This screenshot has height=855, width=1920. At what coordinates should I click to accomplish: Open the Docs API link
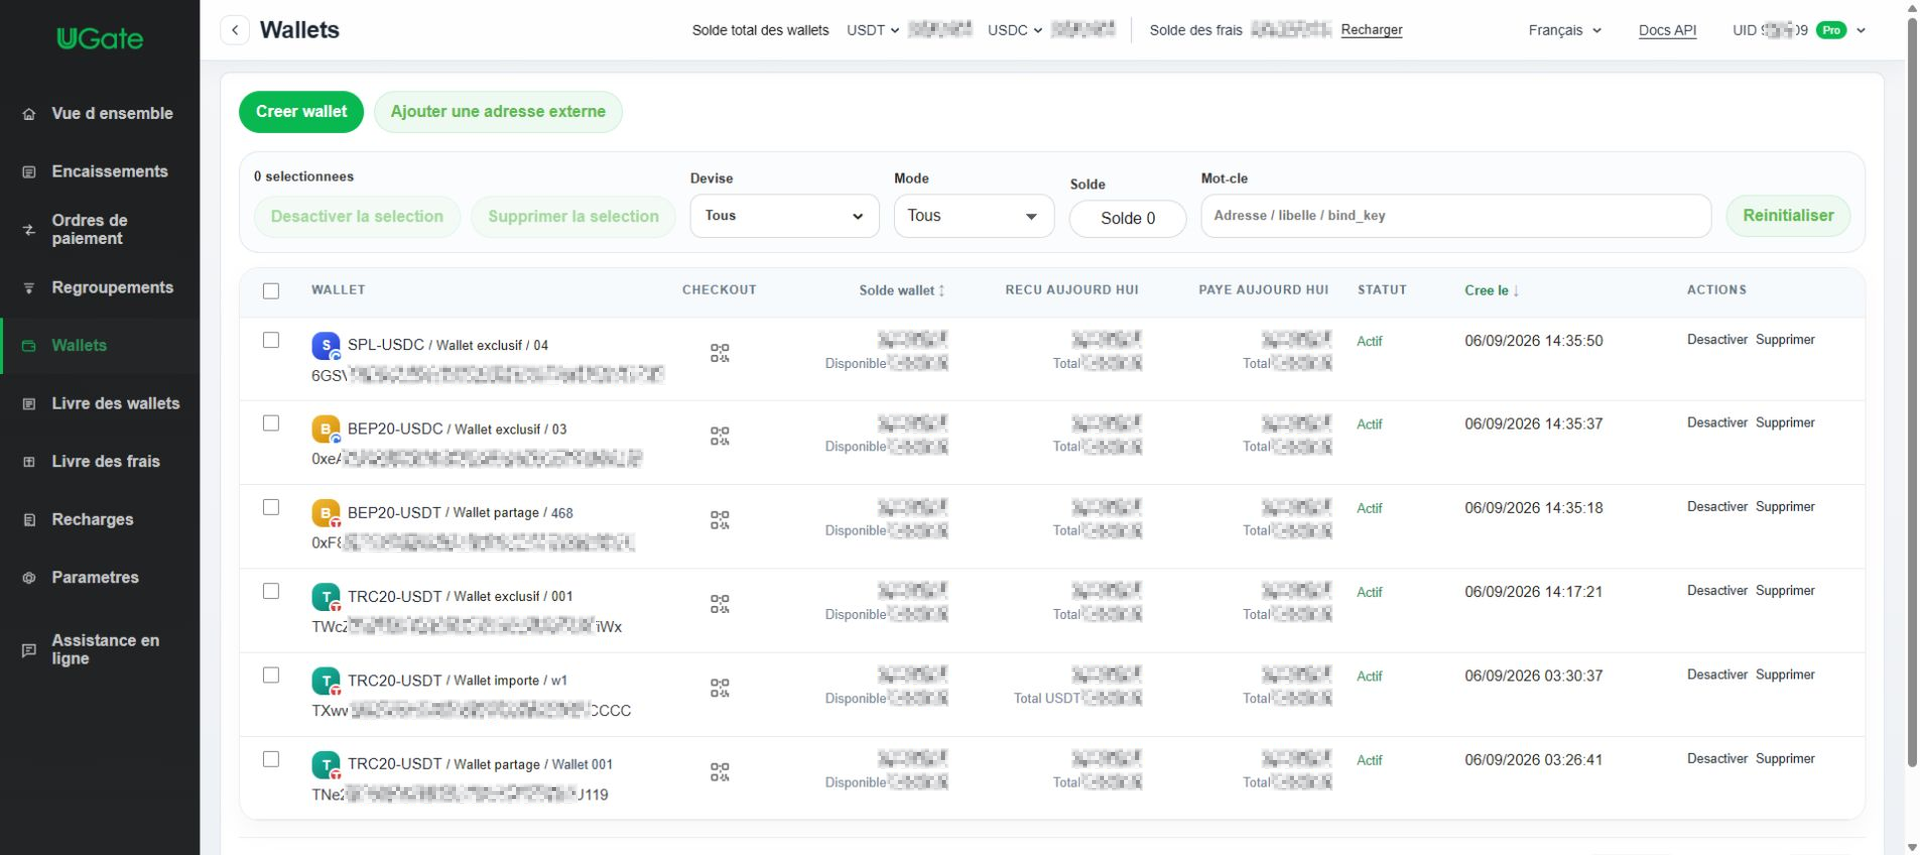click(1667, 30)
